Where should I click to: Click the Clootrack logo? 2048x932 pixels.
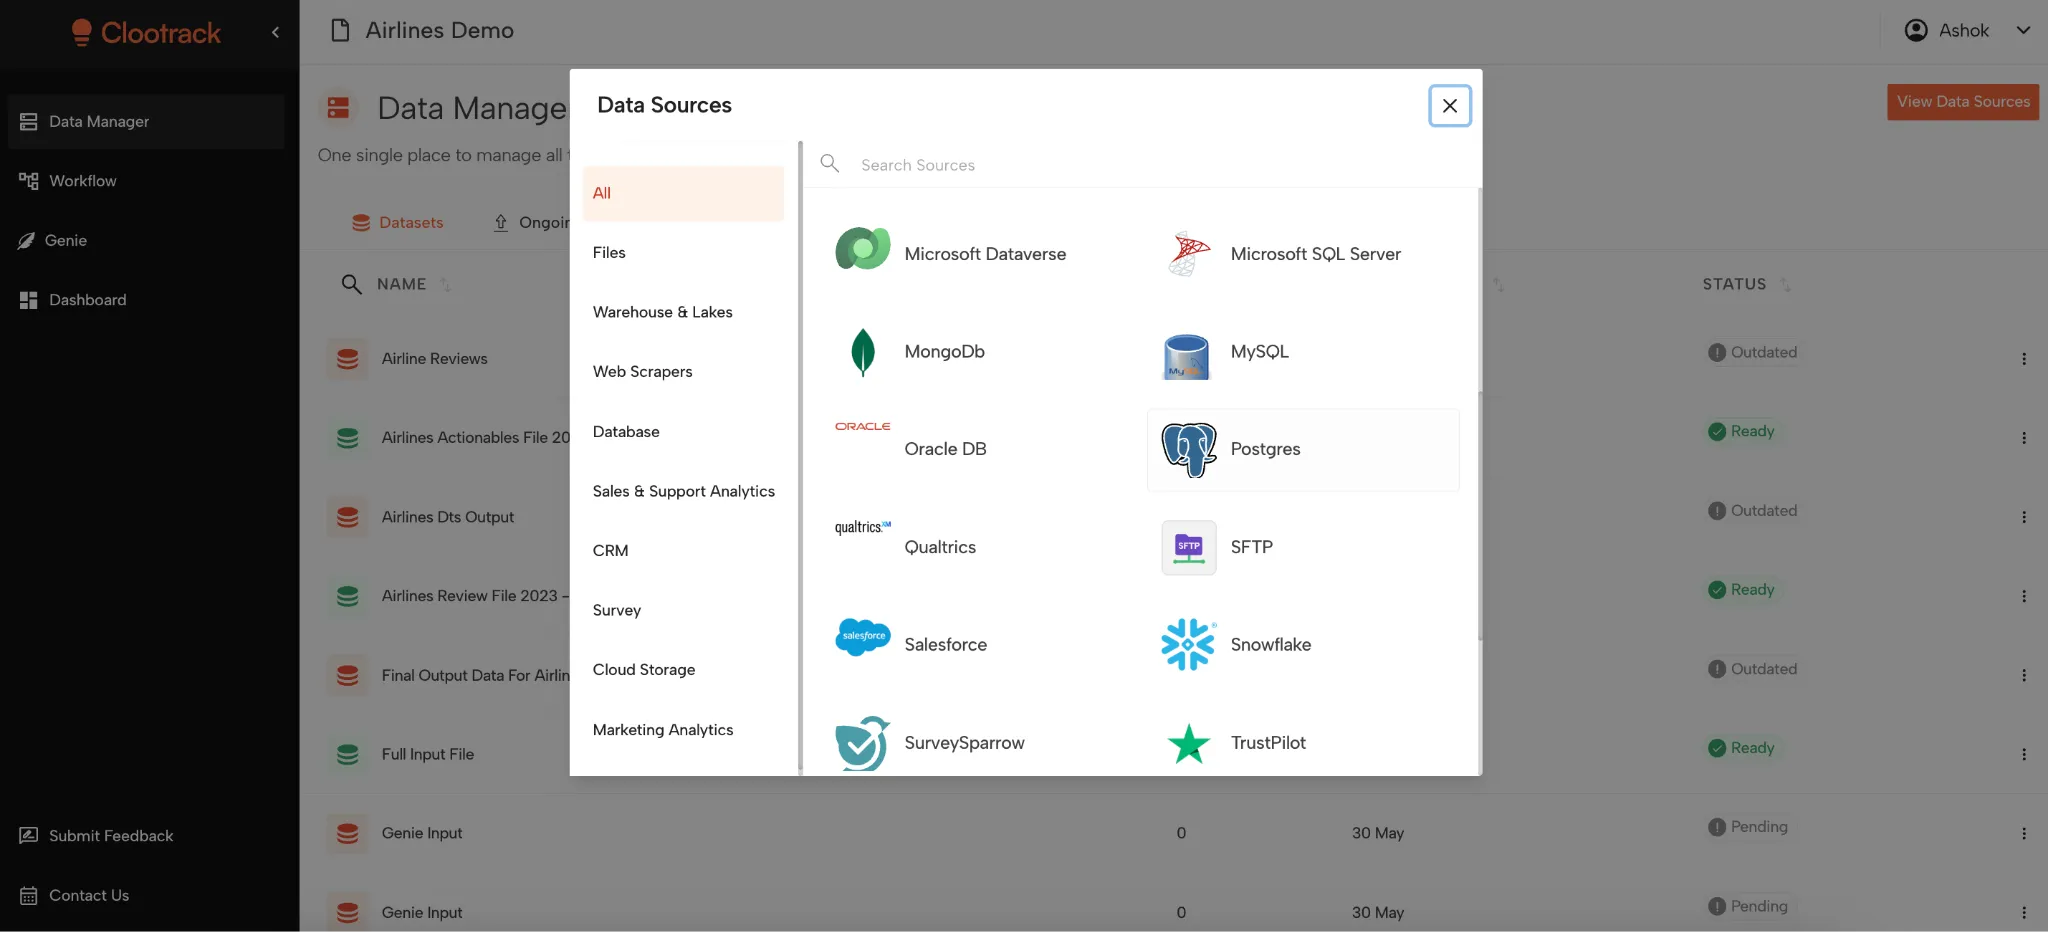146,32
